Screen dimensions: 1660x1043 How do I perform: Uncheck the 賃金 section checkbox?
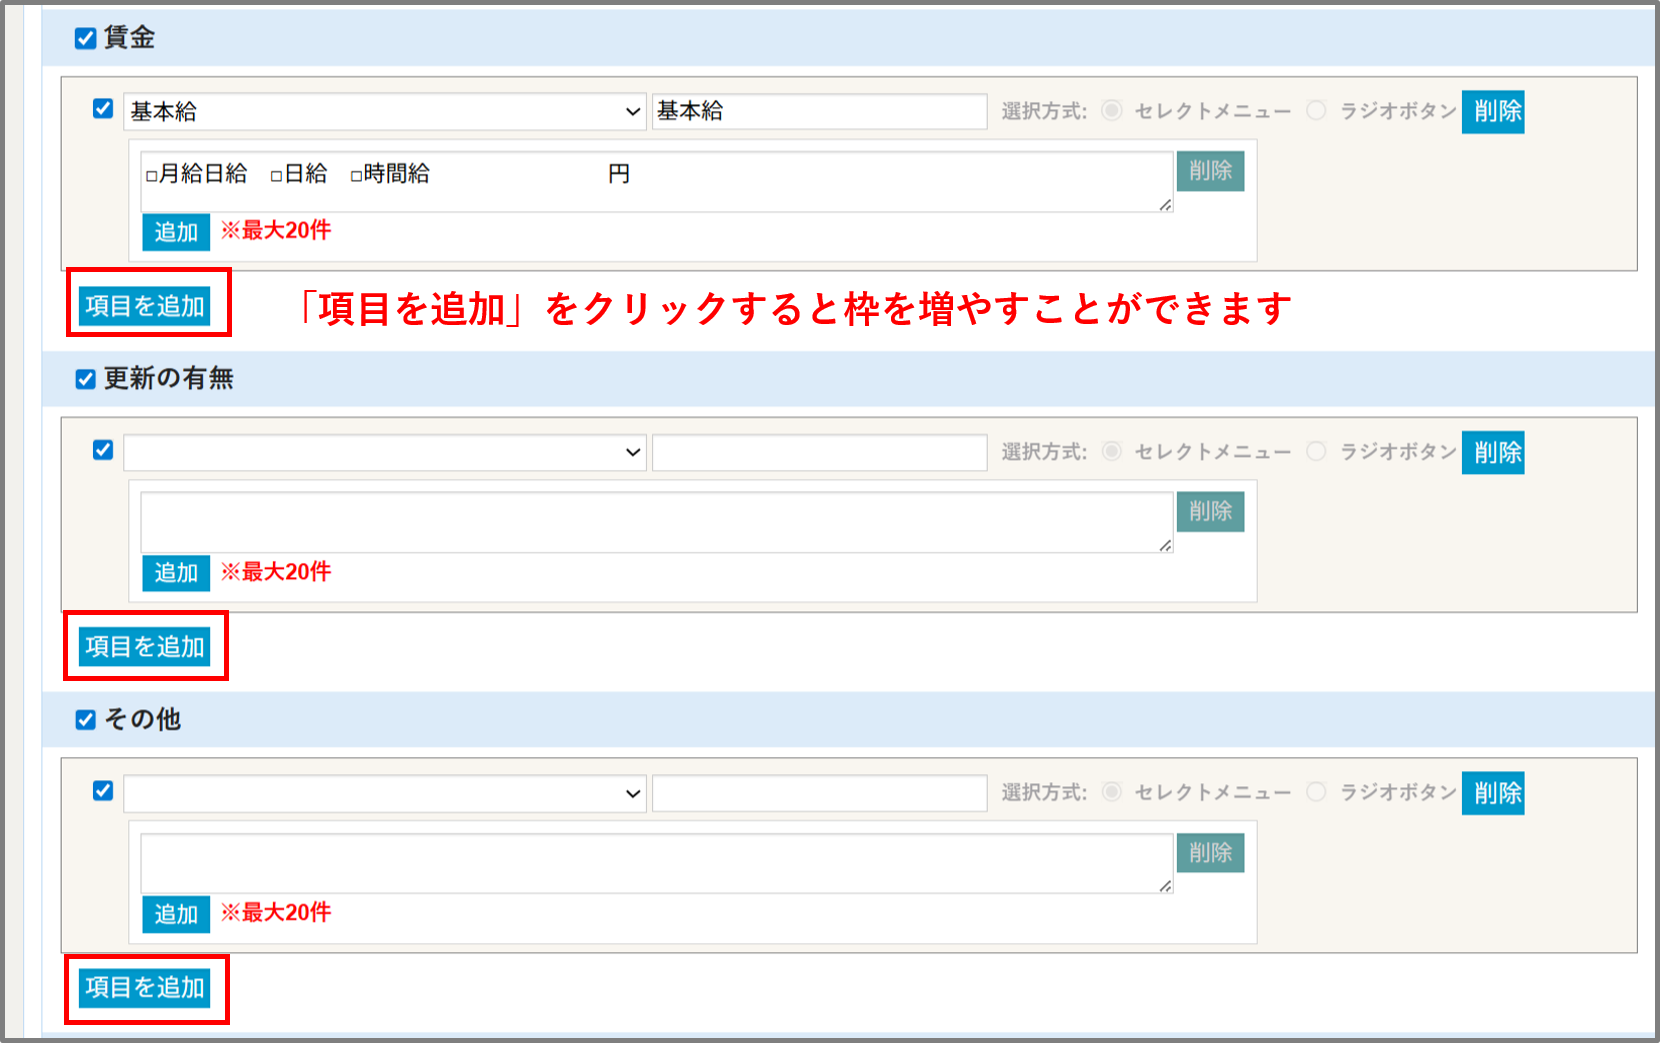[86, 38]
